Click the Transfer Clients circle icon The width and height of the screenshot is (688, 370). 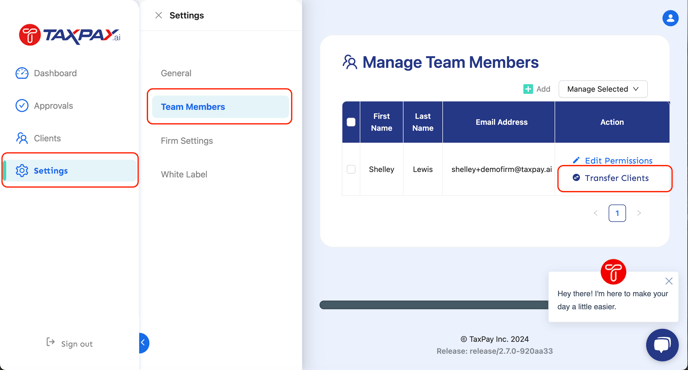click(x=576, y=177)
